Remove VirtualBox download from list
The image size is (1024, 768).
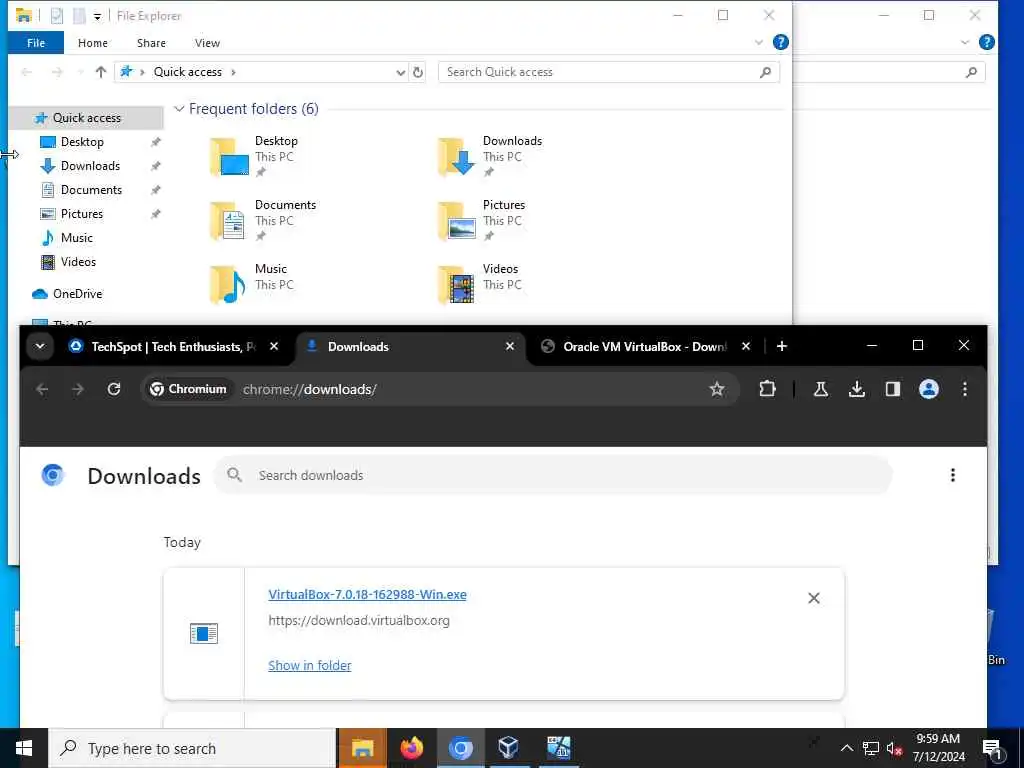814,598
